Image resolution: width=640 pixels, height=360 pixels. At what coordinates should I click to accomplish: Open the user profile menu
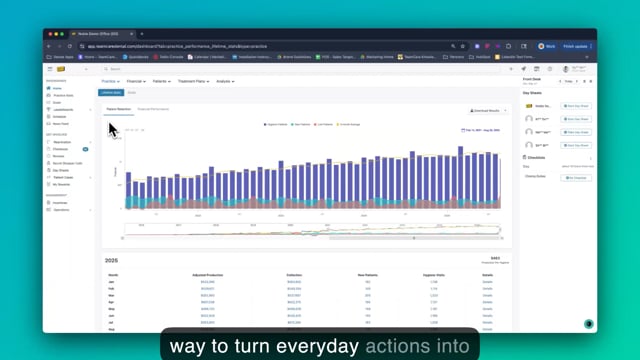tap(576, 69)
